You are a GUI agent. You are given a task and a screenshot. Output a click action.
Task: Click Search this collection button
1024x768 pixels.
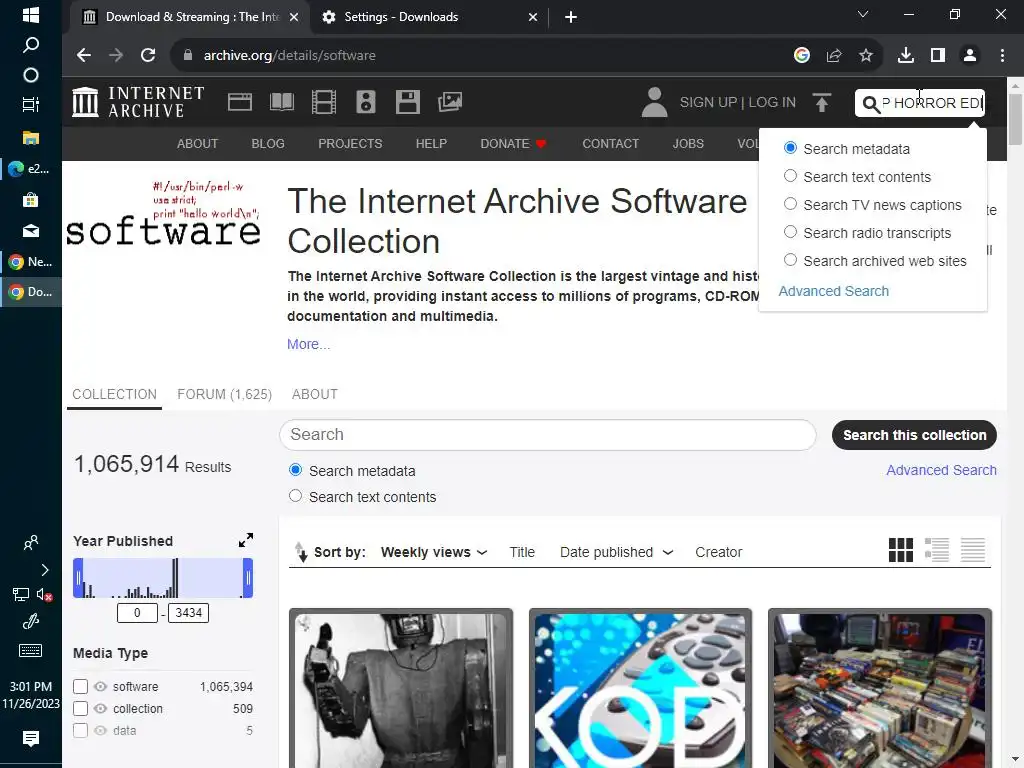[x=914, y=435]
